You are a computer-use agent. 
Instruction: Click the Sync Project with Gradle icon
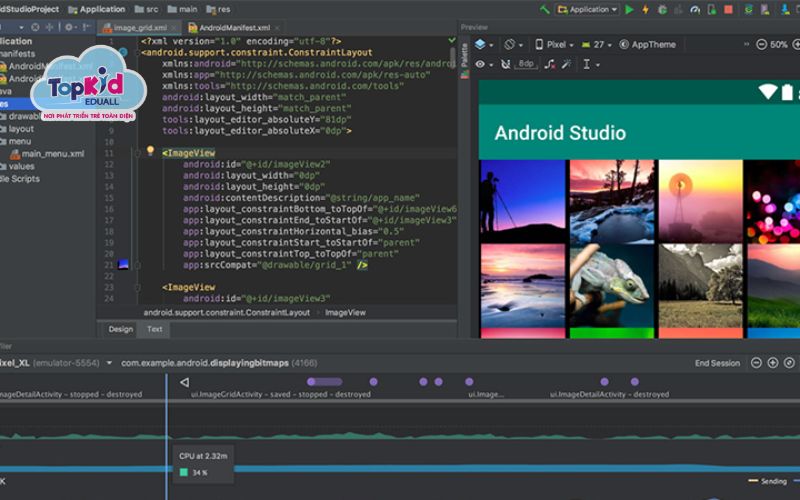pos(748,9)
